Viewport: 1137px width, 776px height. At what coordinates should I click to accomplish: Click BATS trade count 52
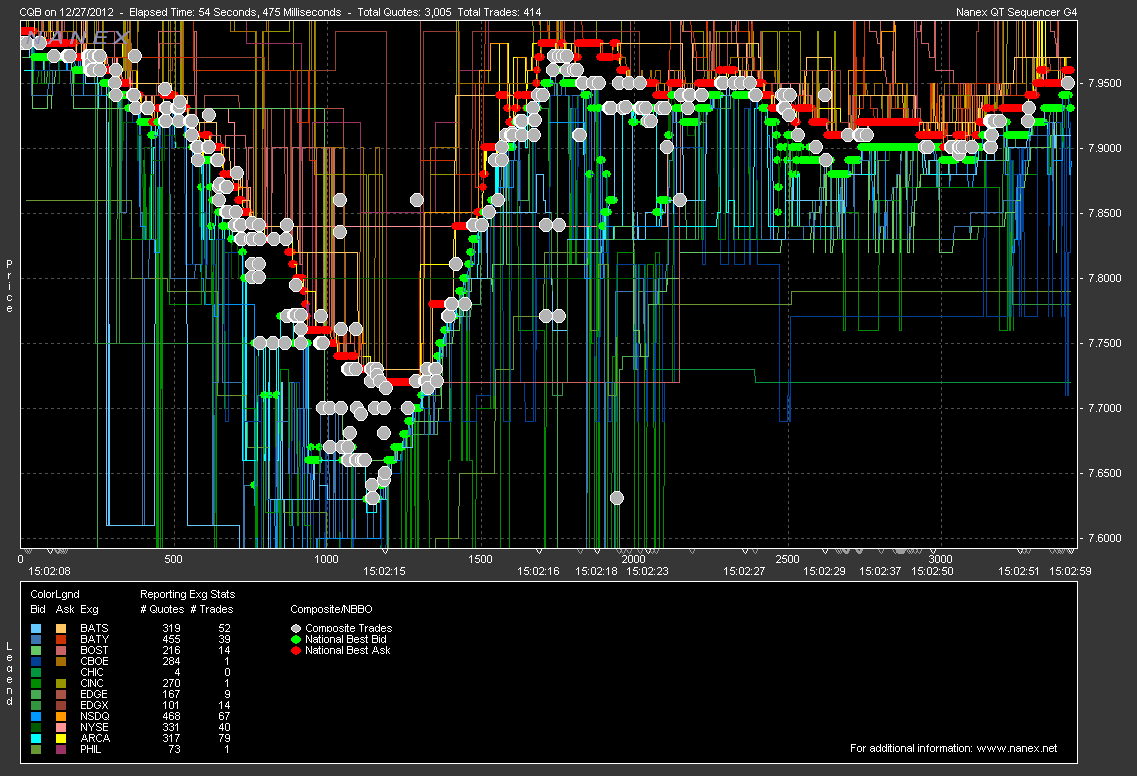coord(224,628)
